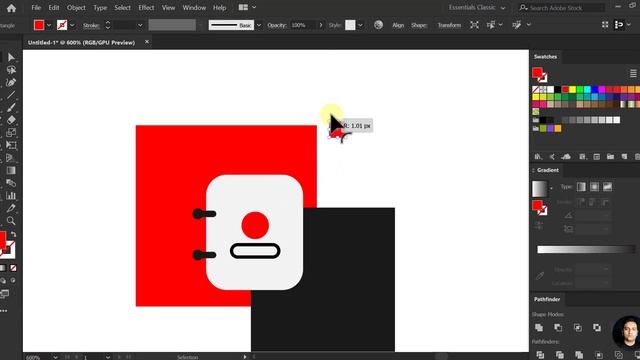The width and height of the screenshot is (640, 360).
Task: Click the Align button in control bar
Action: click(x=398, y=25)
